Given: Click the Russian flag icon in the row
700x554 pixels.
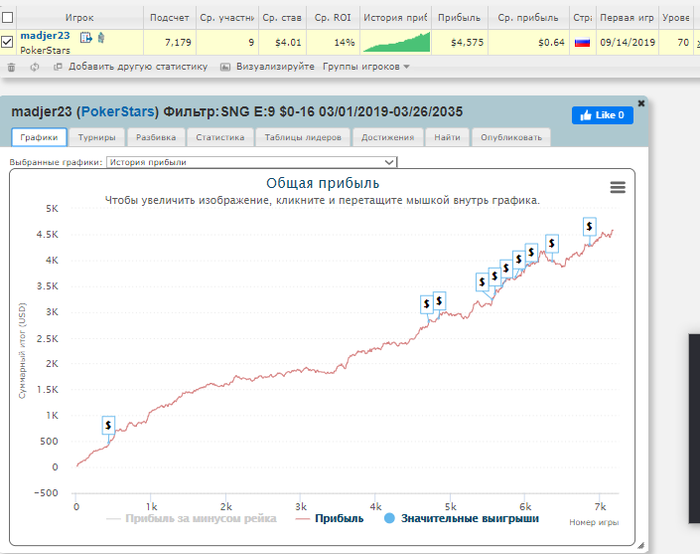Looking at the screenshot, I should [582, 42].
